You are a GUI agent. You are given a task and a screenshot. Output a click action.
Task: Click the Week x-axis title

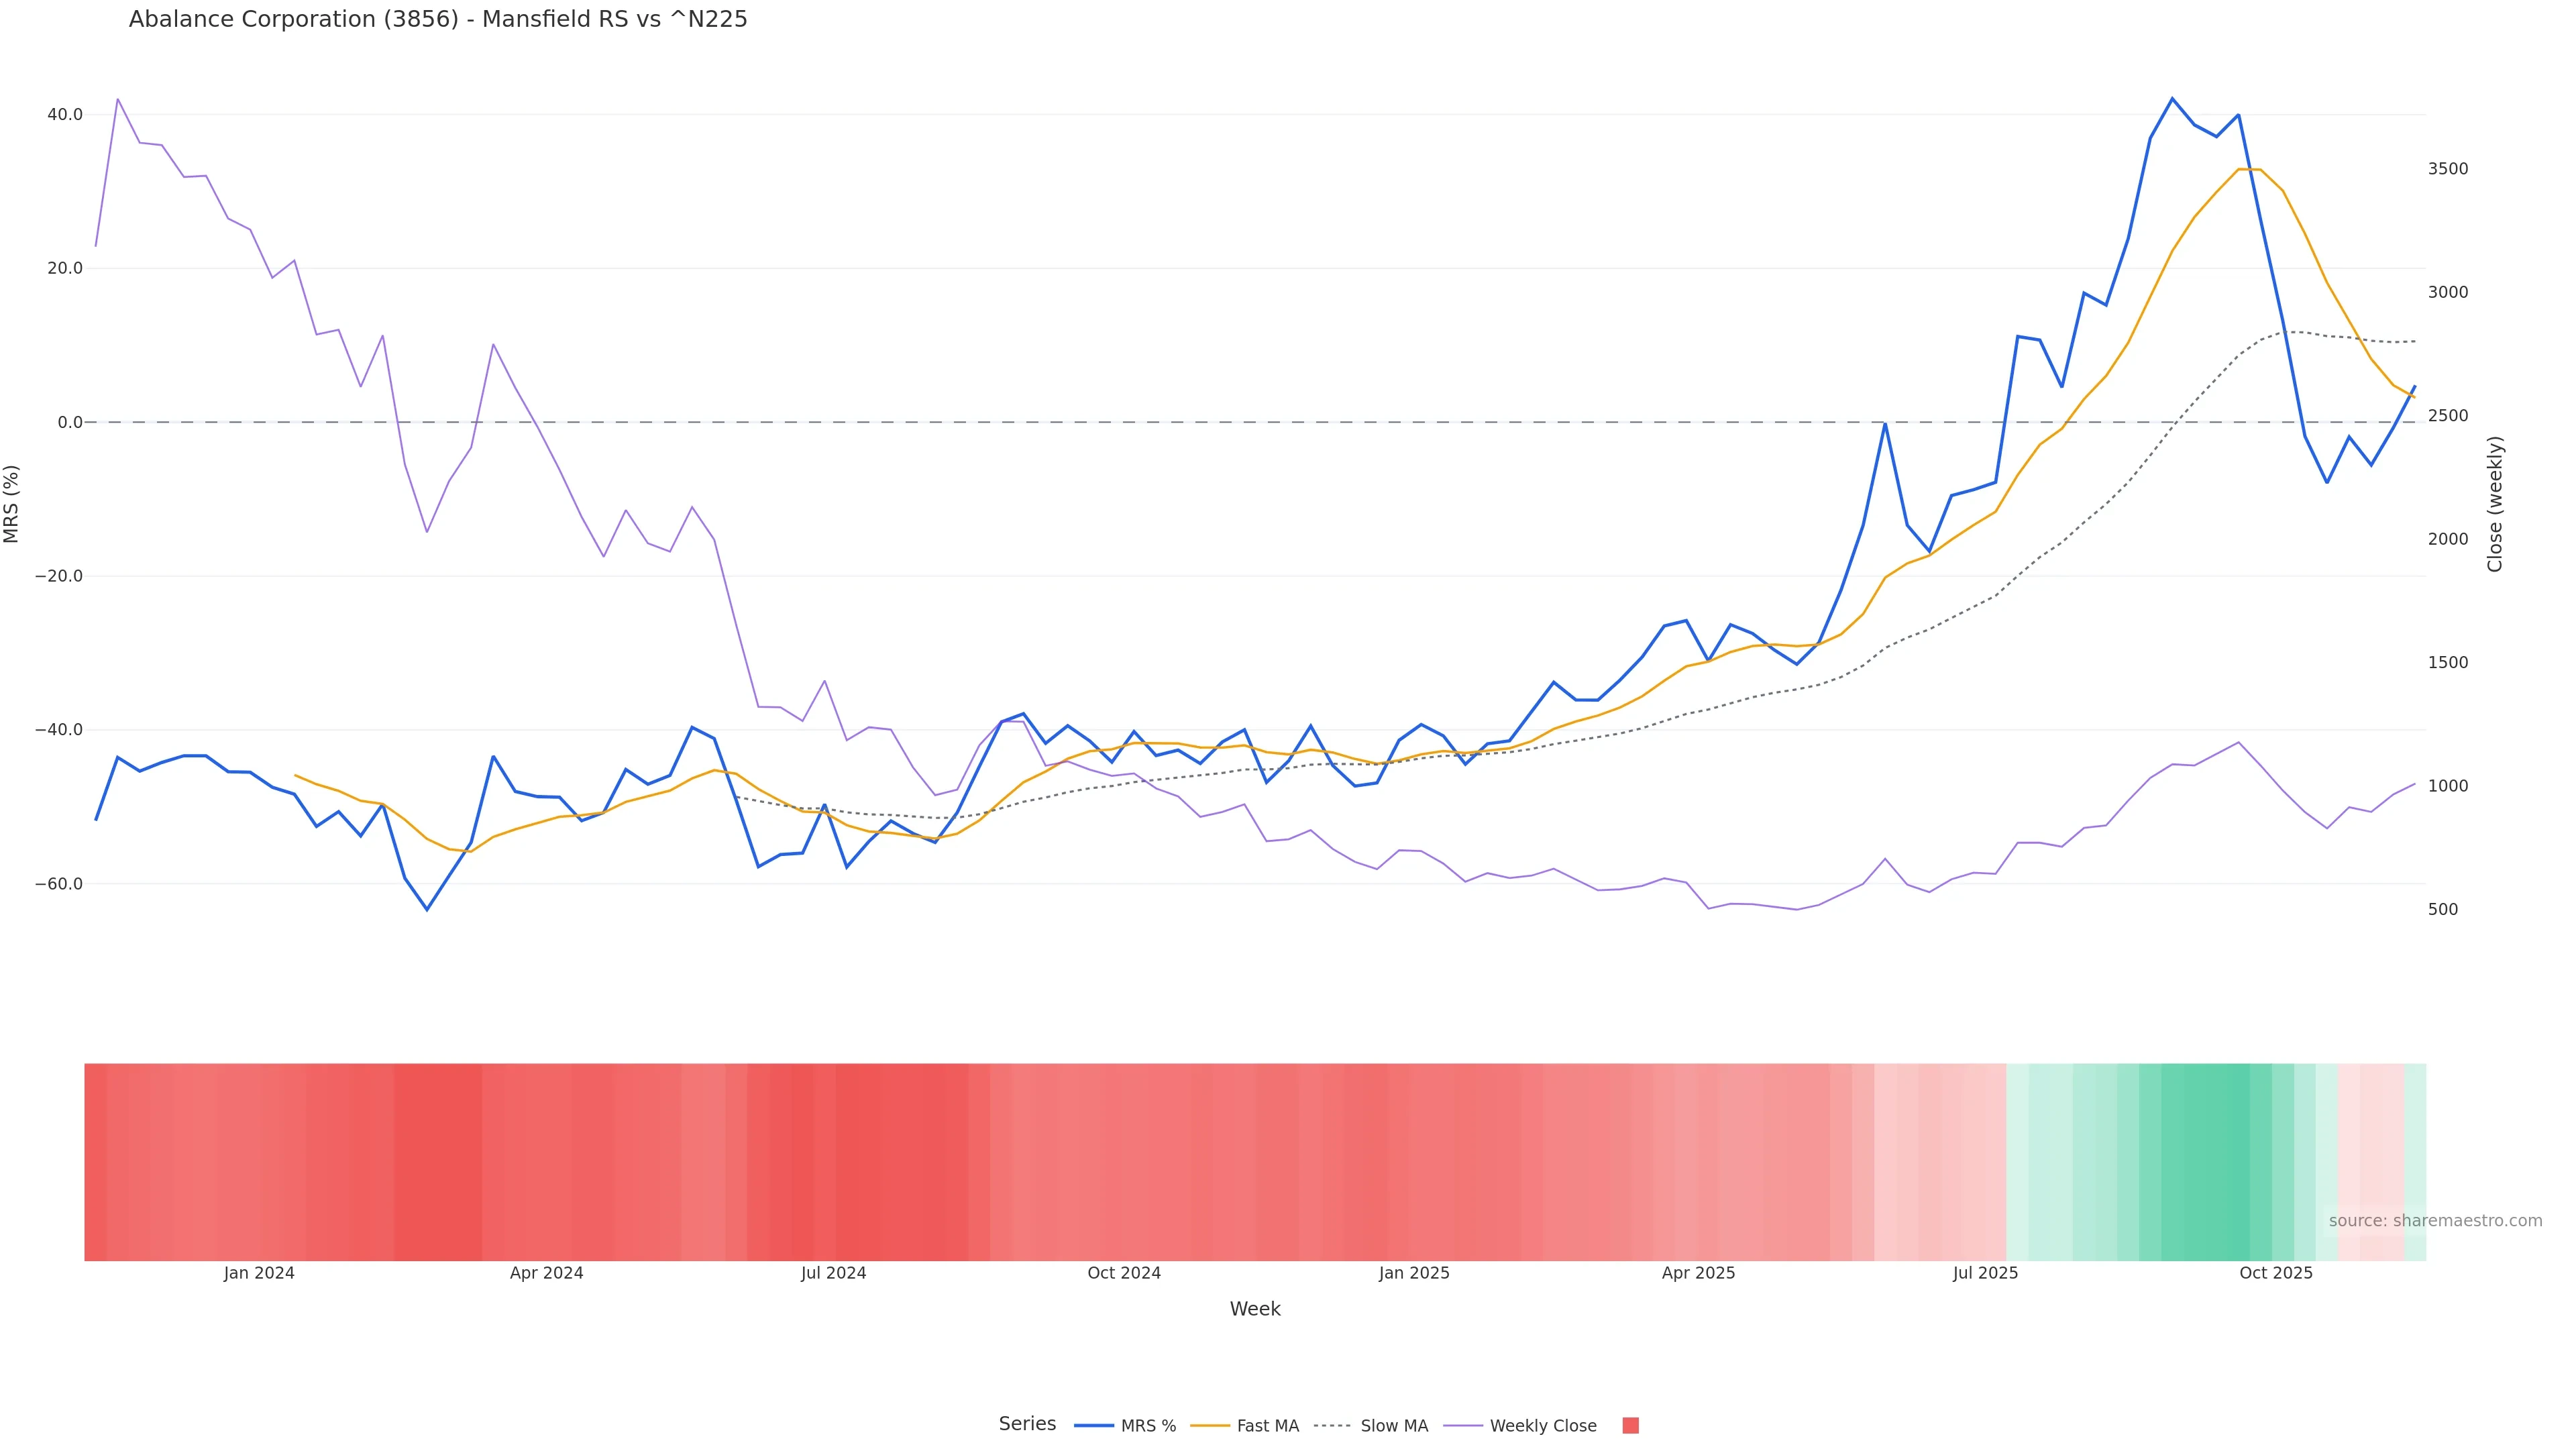coord(1254,1309)
